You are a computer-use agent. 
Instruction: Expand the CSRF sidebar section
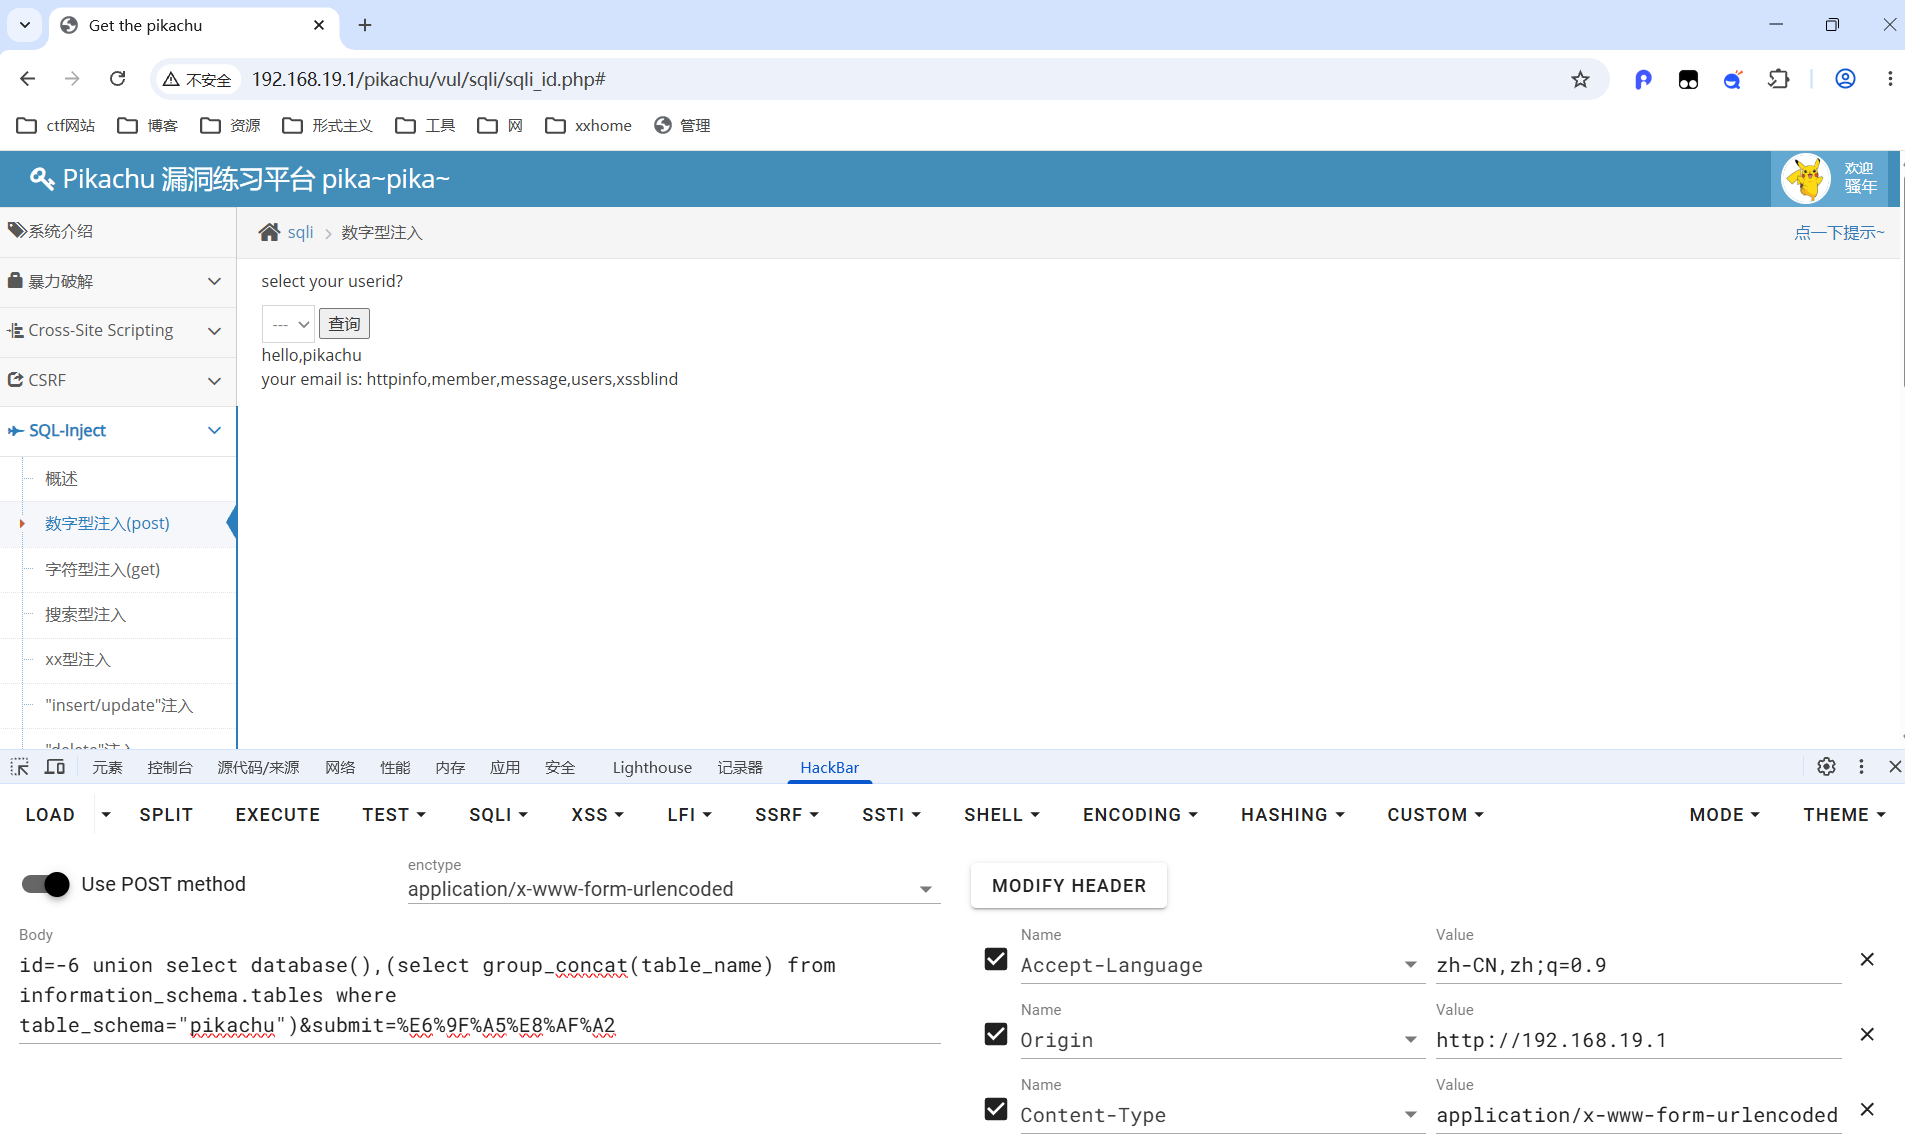[118, 381]
